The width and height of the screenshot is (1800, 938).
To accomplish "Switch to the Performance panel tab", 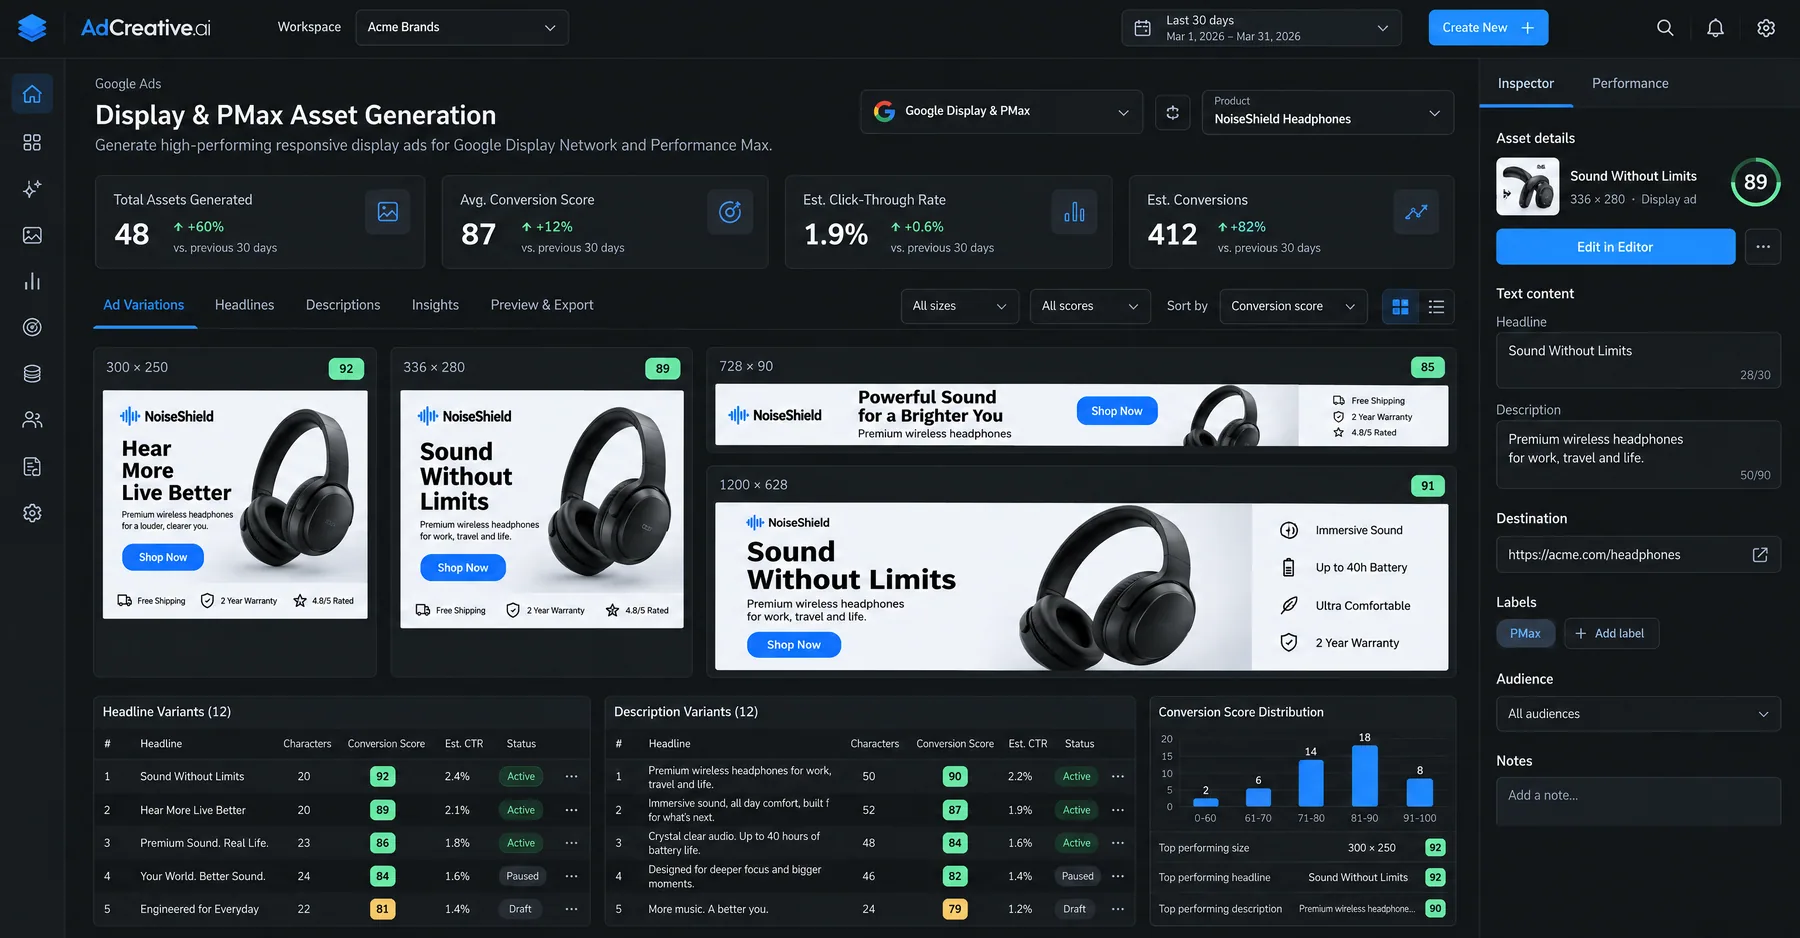I will (x=1630, y=84).
